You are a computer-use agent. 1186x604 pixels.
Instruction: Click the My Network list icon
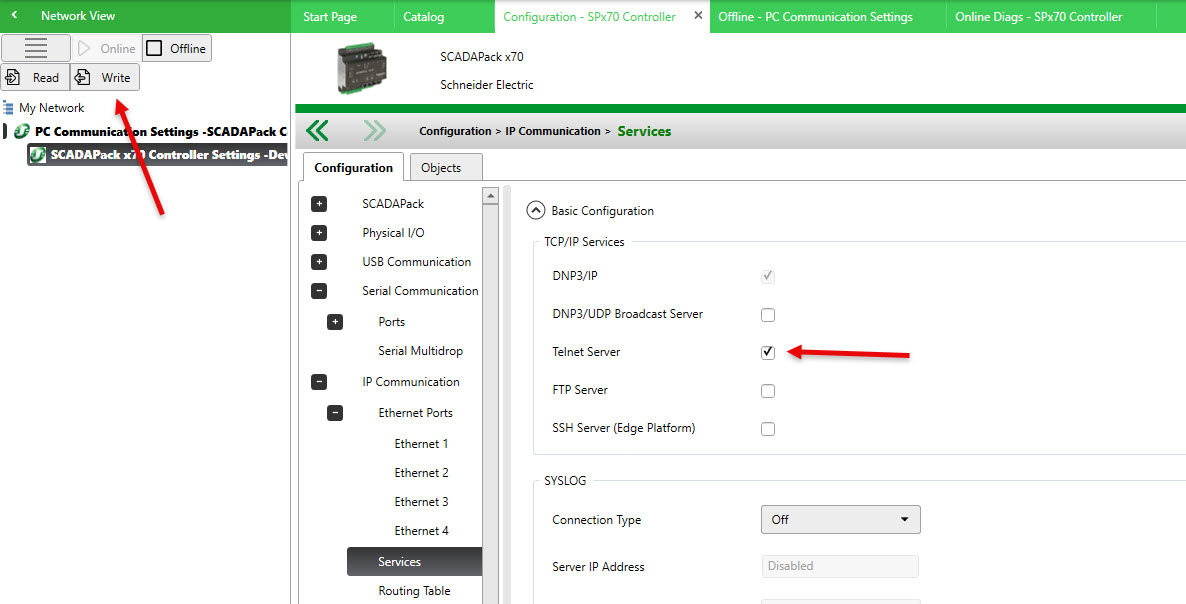point(8,107)
